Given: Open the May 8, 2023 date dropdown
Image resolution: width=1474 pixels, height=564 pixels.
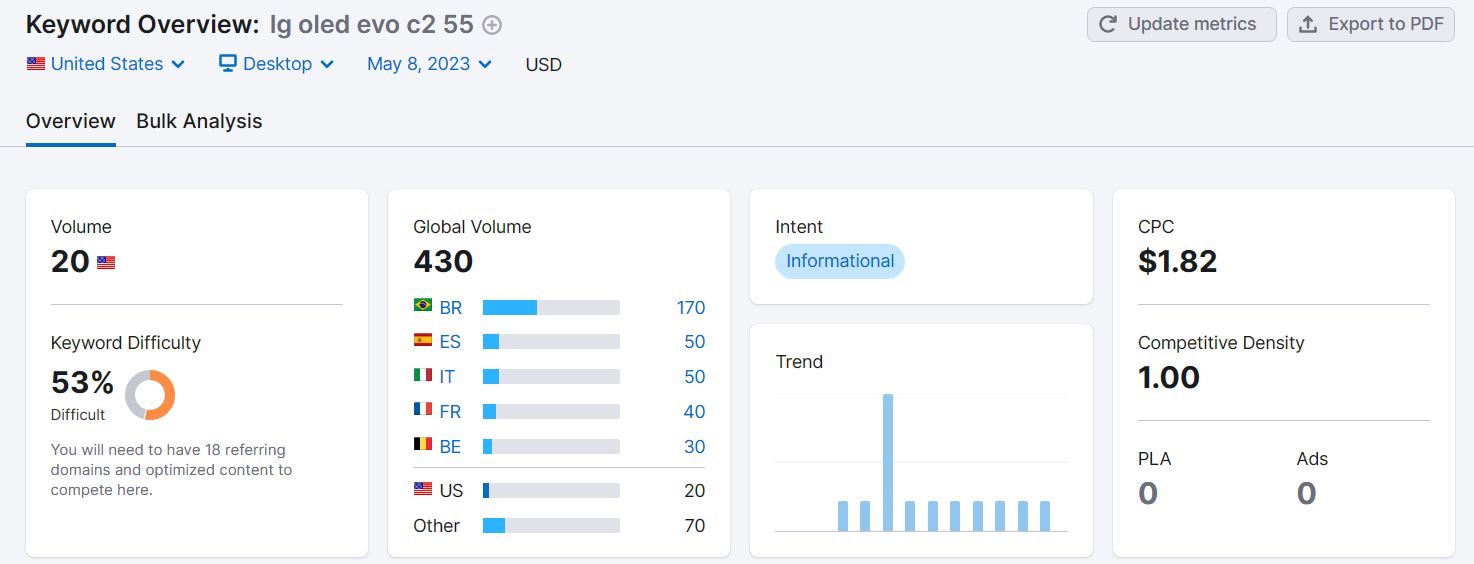Looking at the screenshot, I should point(430,64).
